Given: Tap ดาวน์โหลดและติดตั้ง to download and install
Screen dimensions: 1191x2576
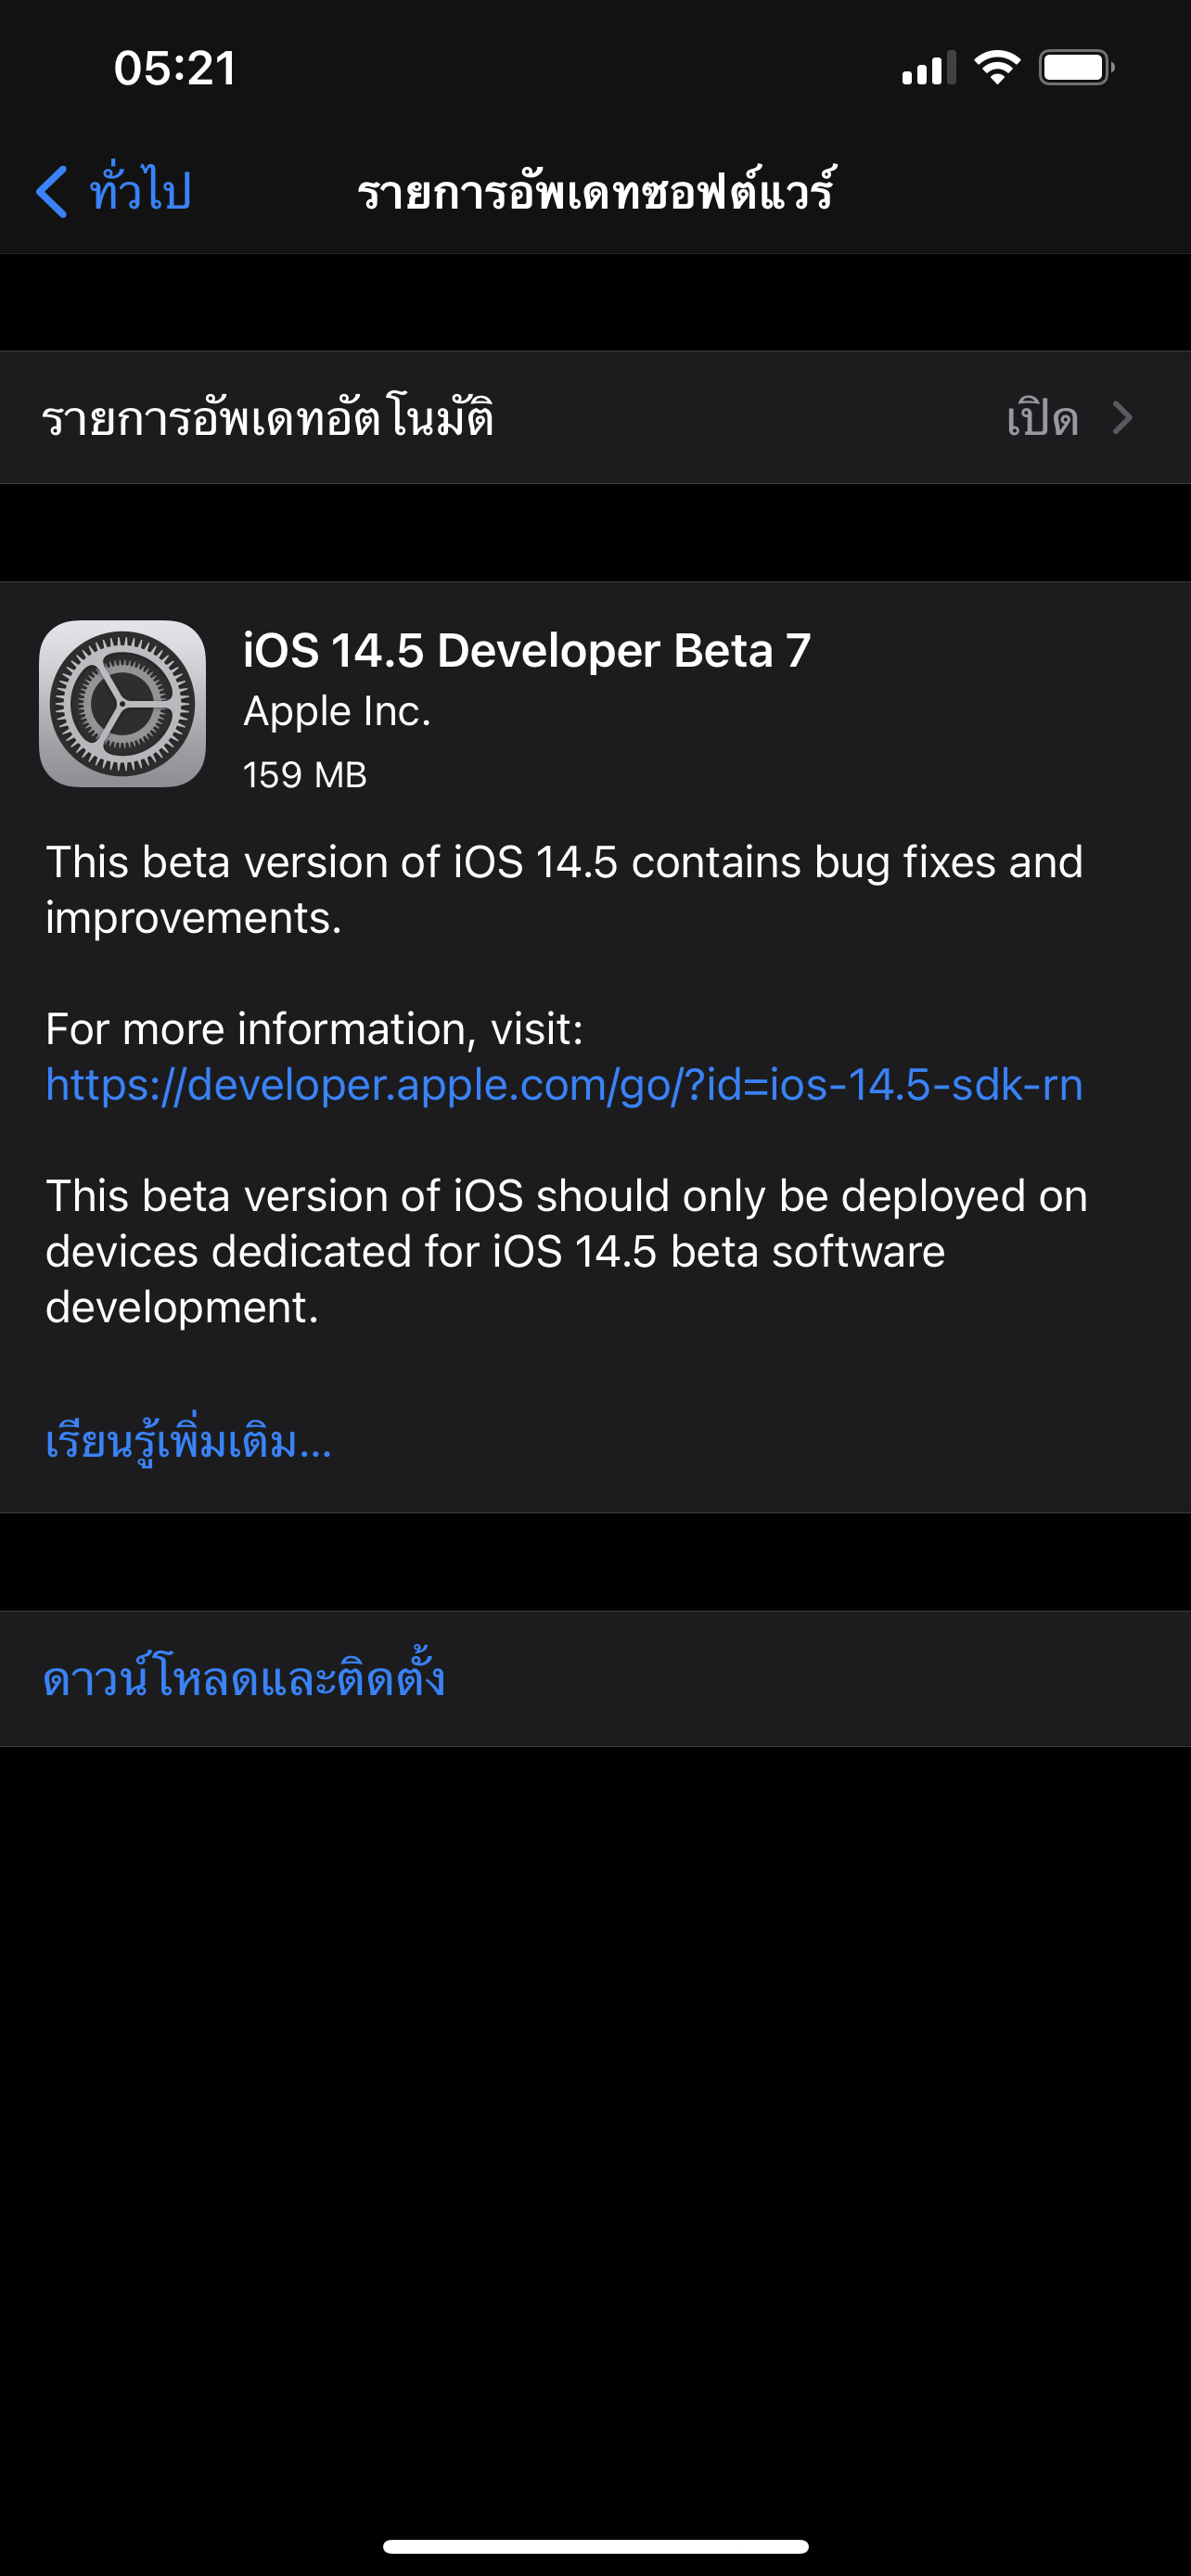Looking at the screenshot, I should (x=244, y=1677).
